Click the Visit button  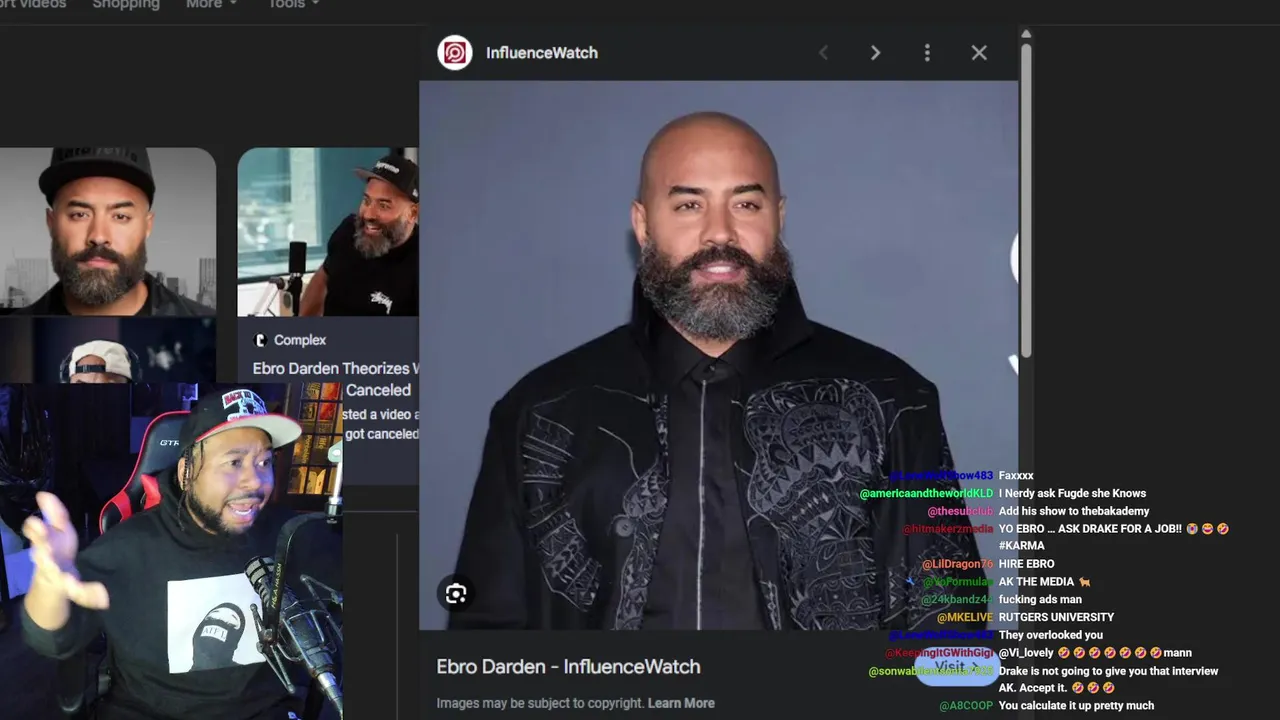click(957, 666)
